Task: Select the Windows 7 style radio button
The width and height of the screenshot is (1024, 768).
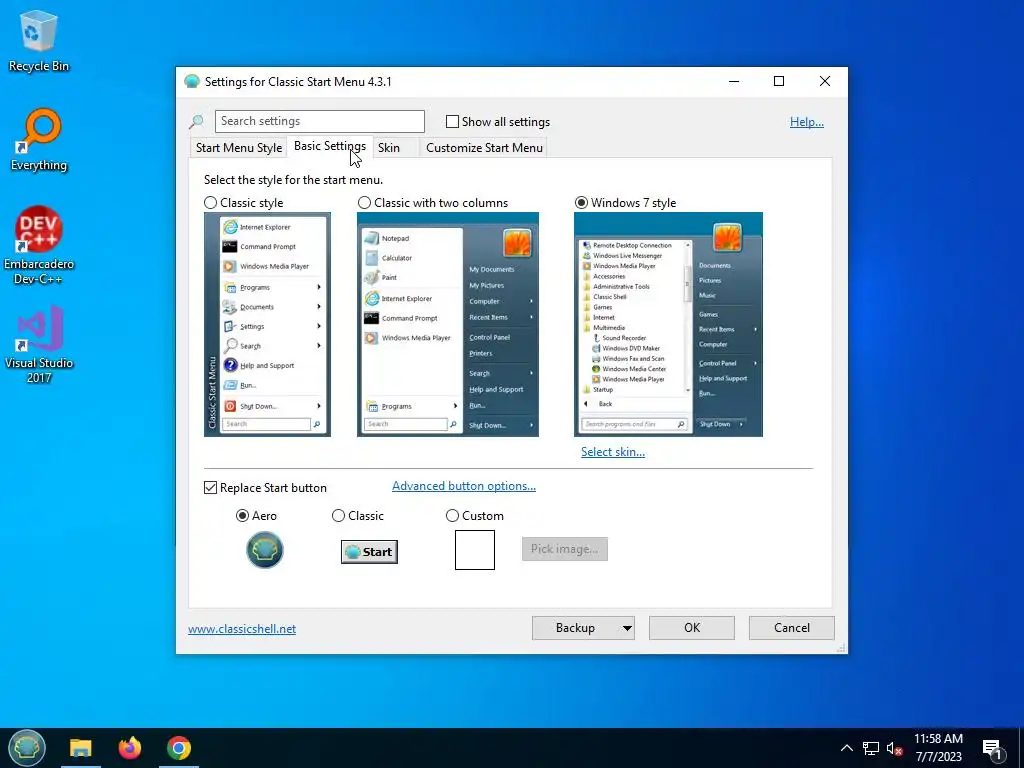Action: click(x=581, y=203)
